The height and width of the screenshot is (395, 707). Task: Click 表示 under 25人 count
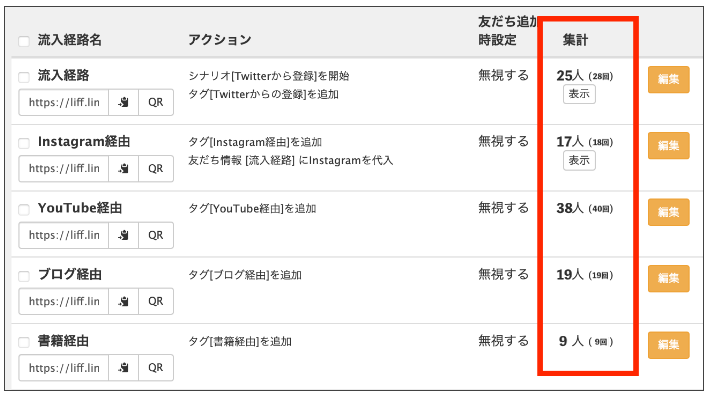[x=579, y=94]
